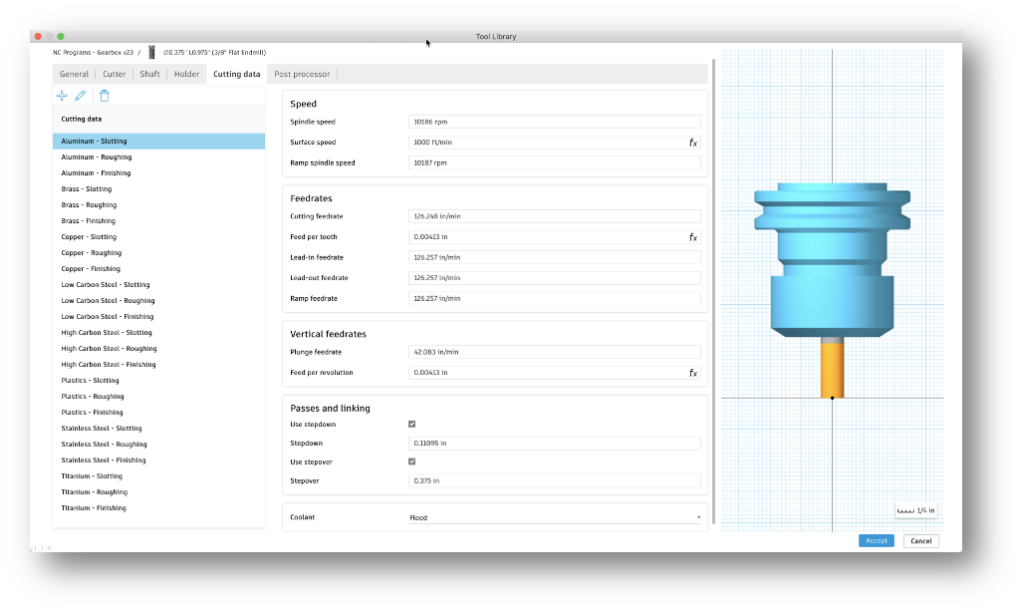Image resolution: width=1024 pixels, height=614 pixels.
Task: Click the trash icon to delete cutting data
Action: click(x=104, y=95)
